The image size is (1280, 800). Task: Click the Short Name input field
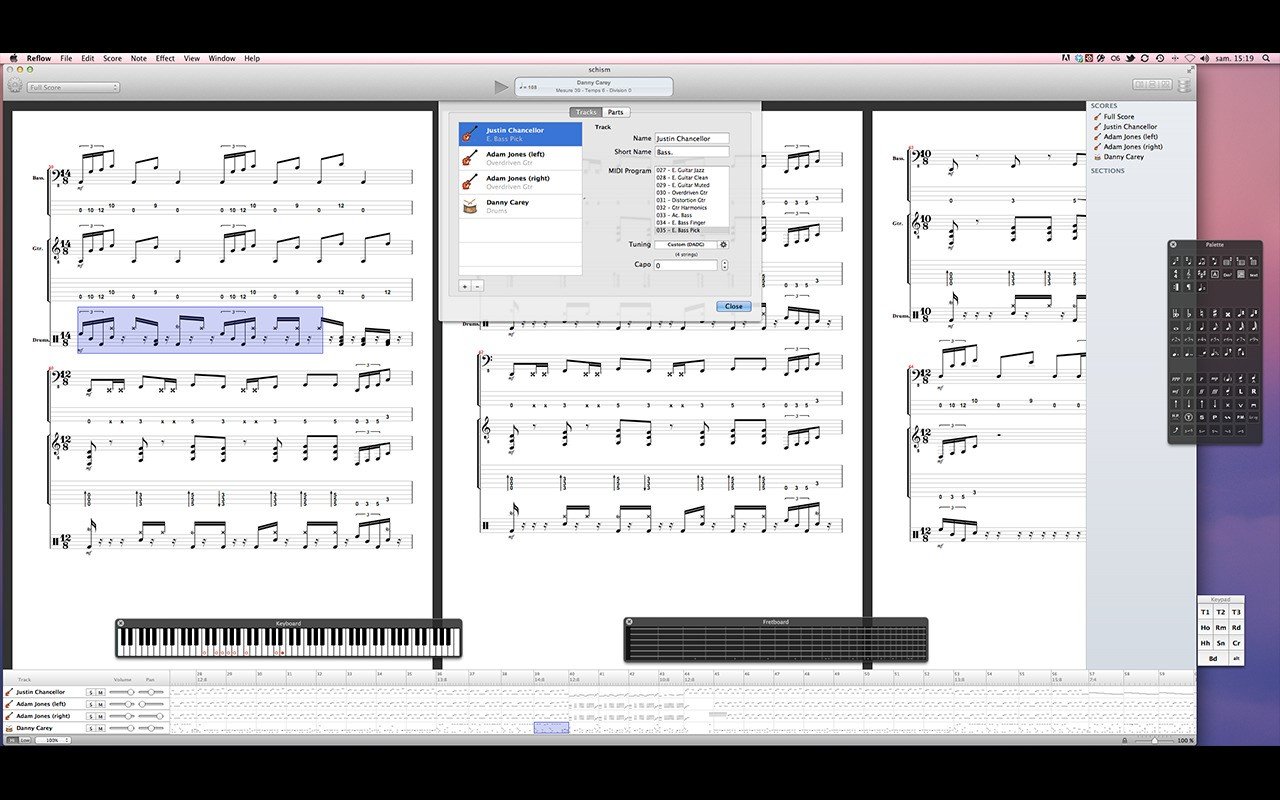(692, 152)
